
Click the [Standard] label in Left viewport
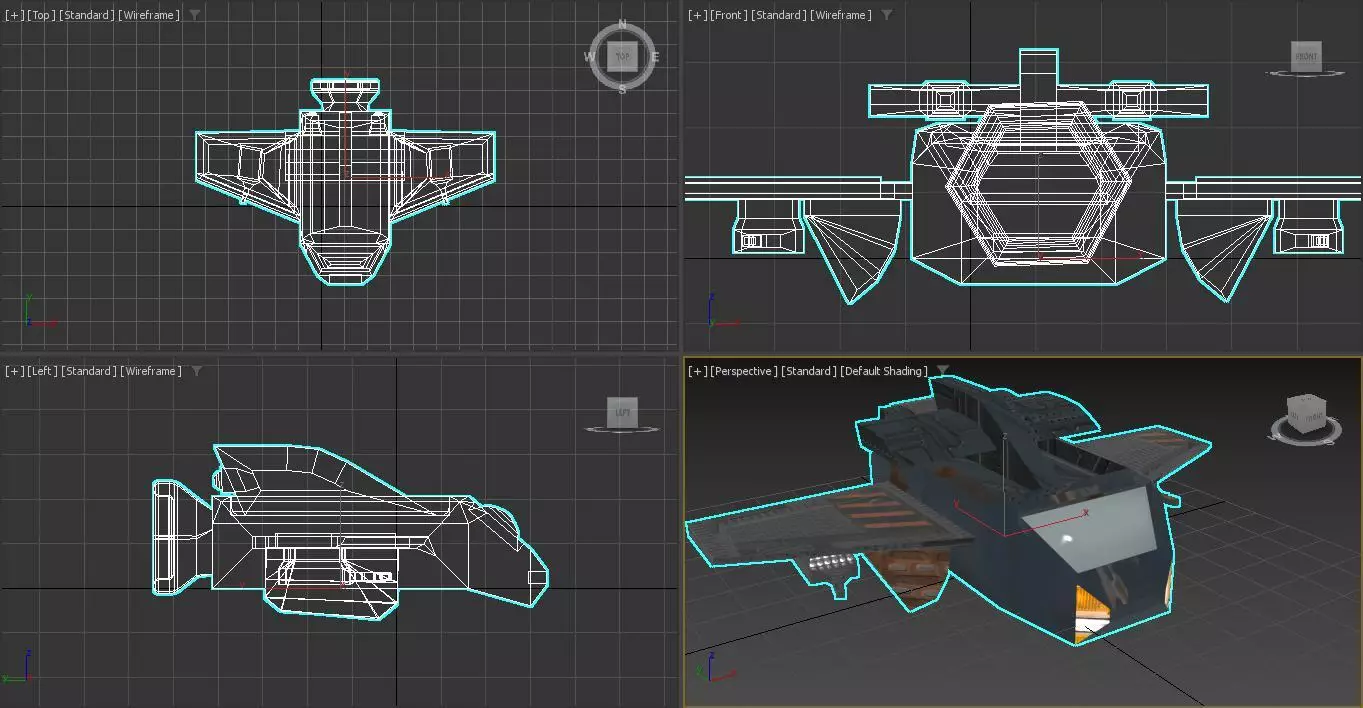88,371
